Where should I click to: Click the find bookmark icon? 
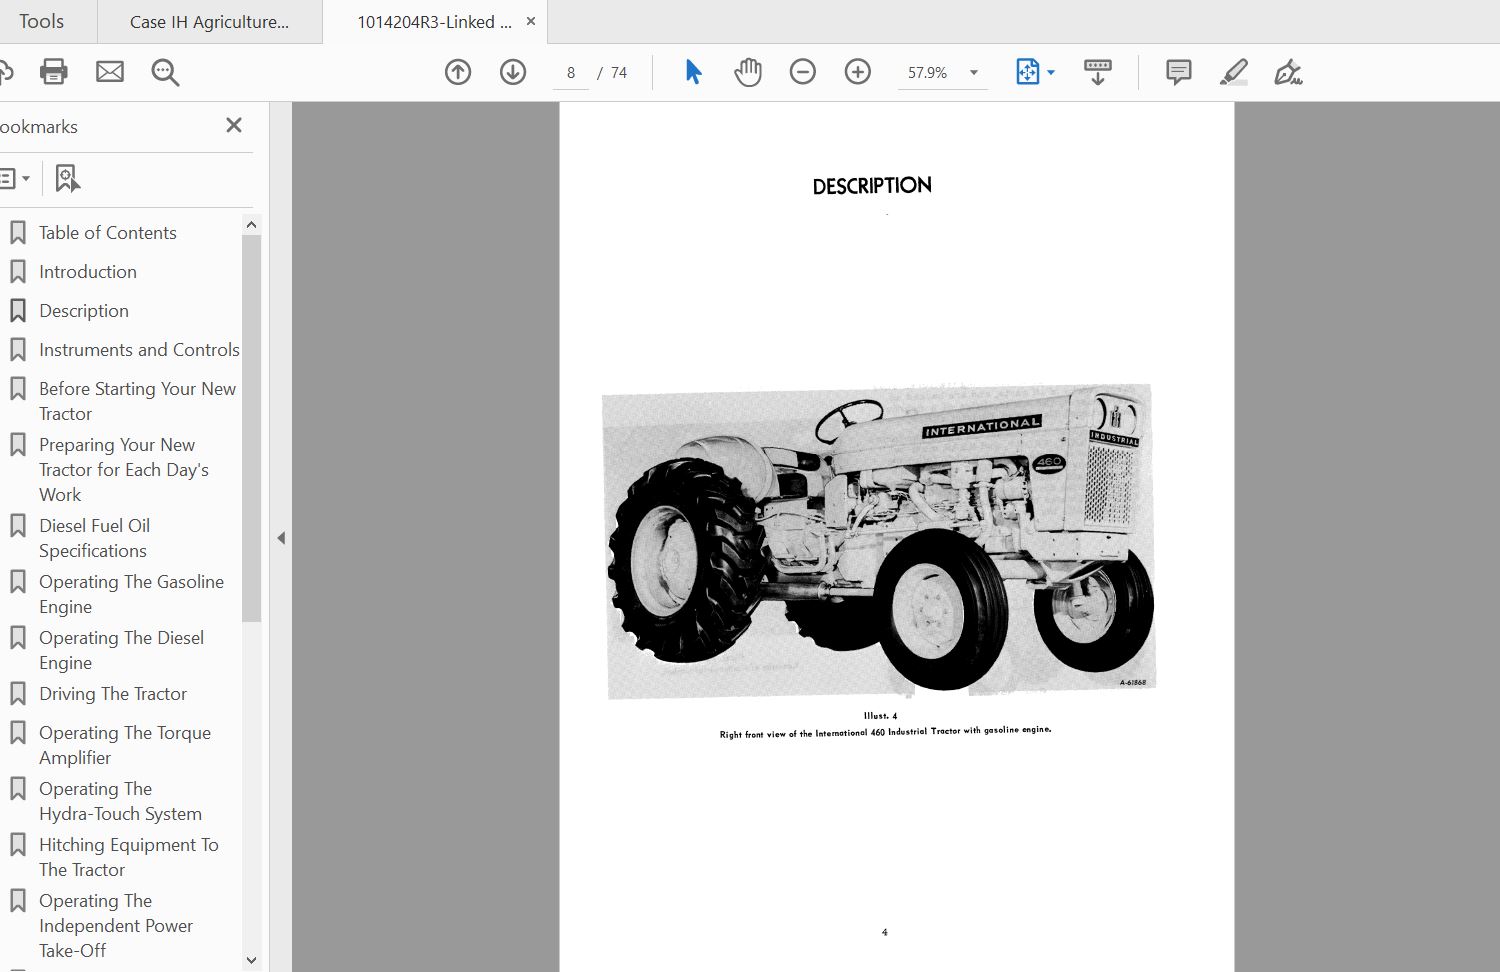tap(67, 178)
